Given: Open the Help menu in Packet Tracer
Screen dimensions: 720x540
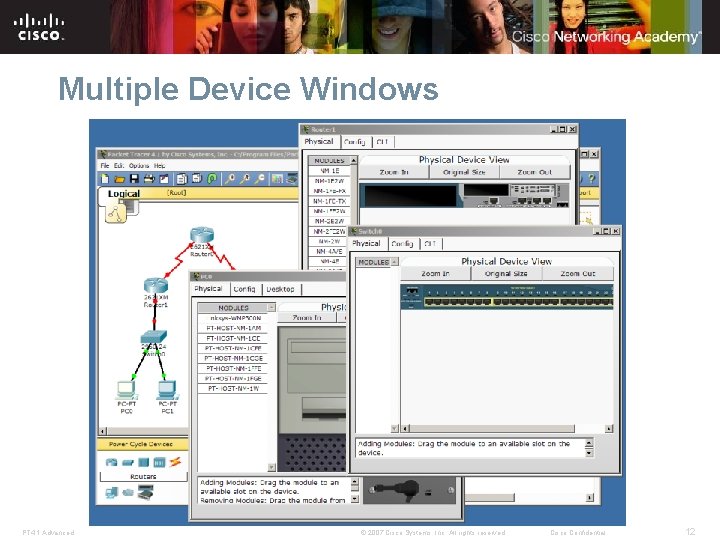Looking at the screenshot, I should click(x=159, y=165).
